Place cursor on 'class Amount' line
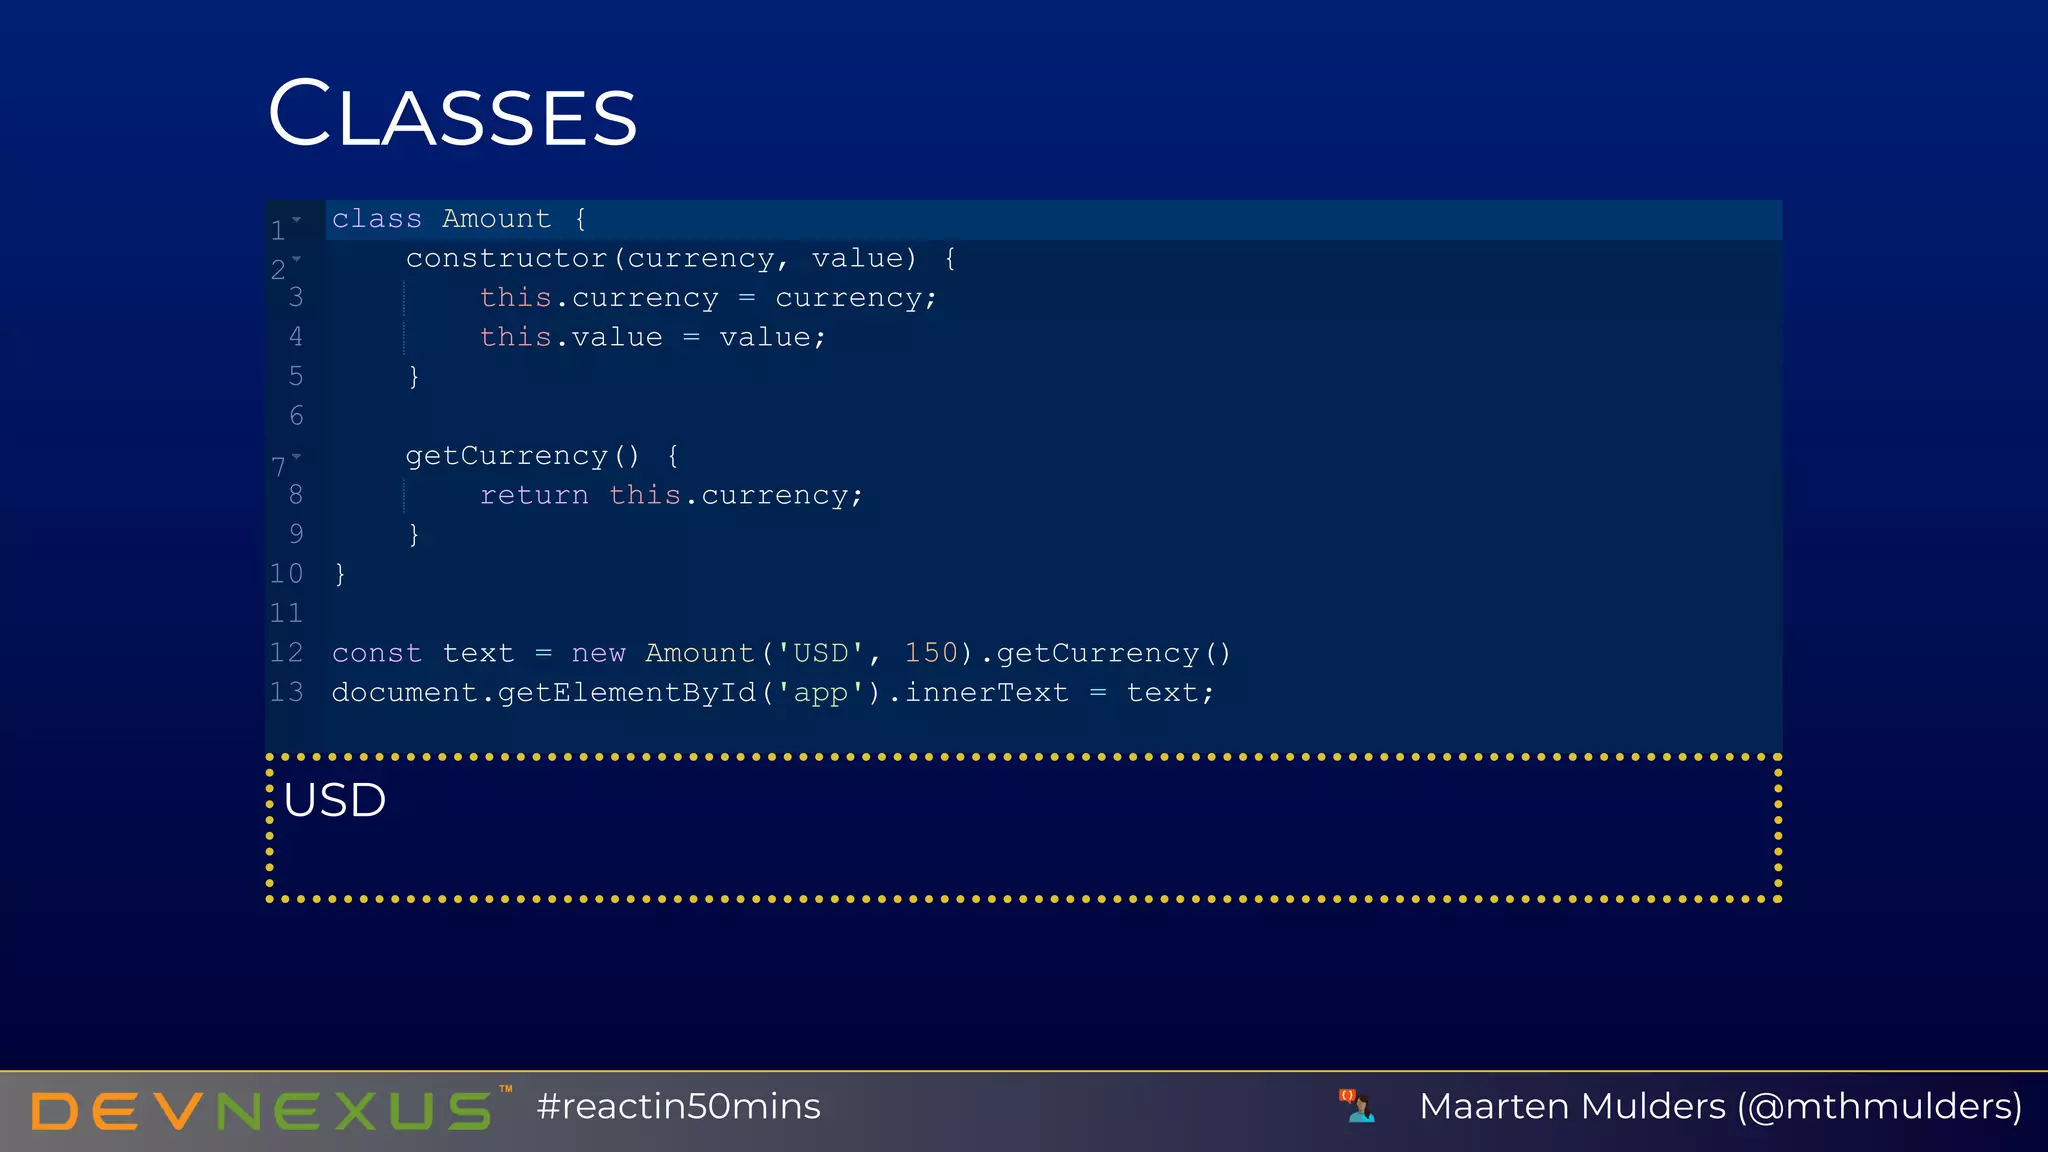Screen dimensions: 2048x1152 pos(1054,219)
